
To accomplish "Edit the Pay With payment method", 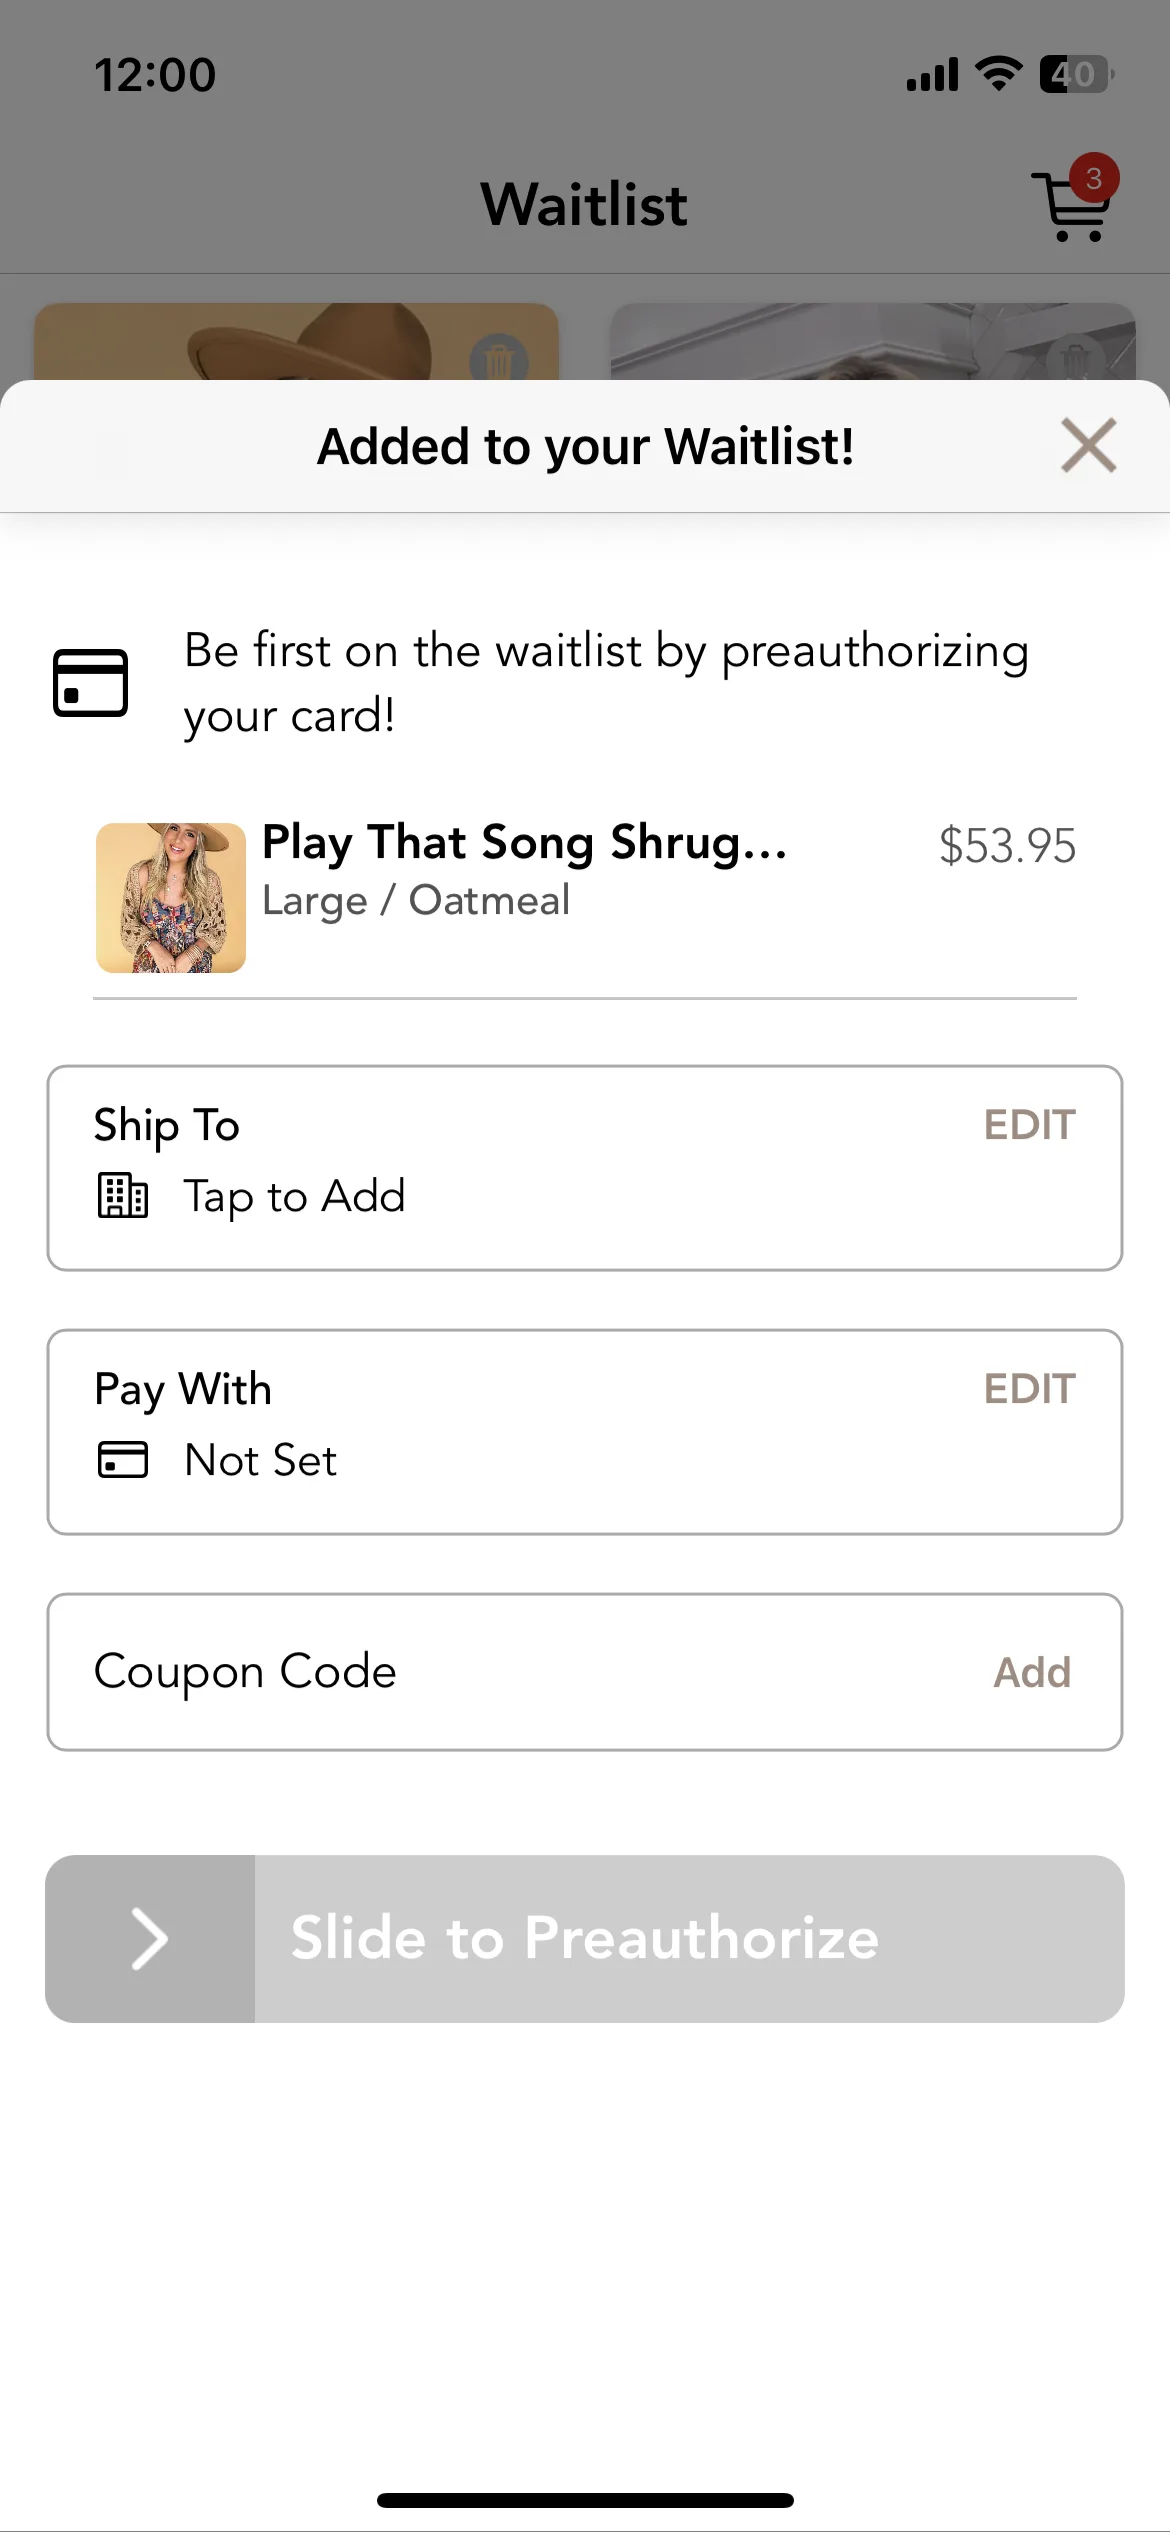I will 1029,1389.
